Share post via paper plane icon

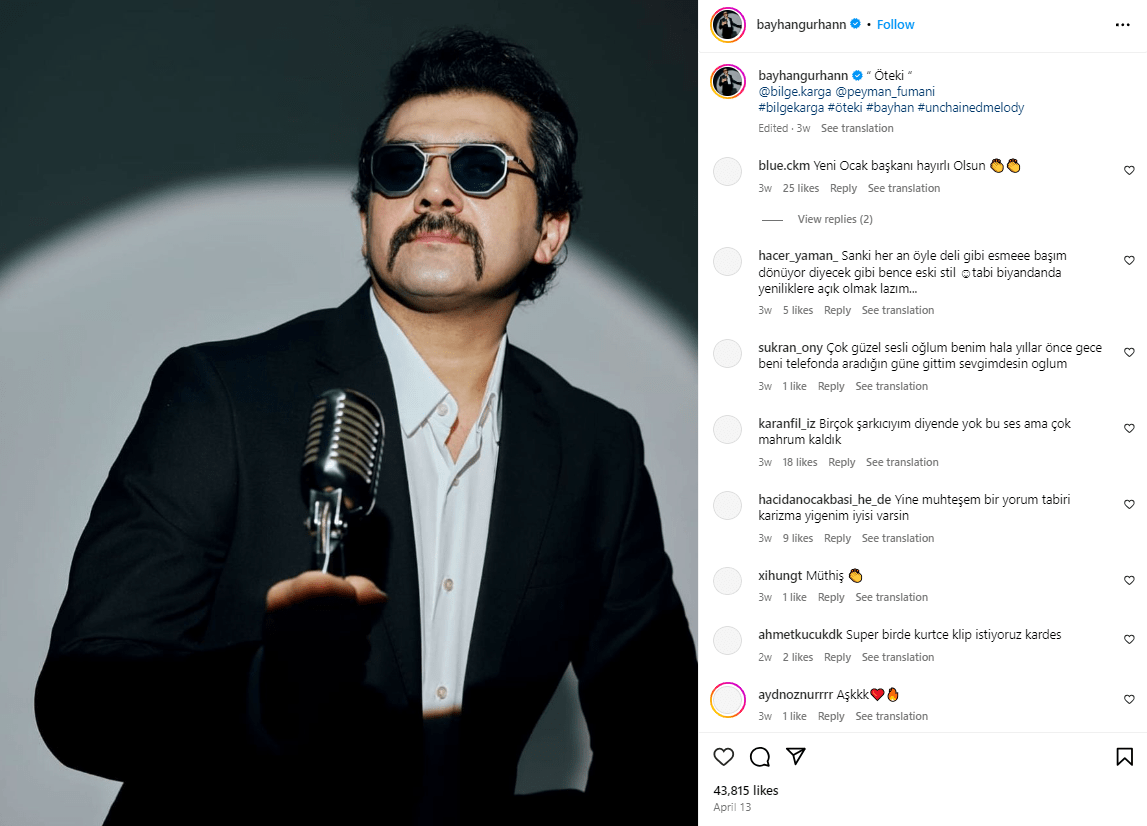click(795, 757)
